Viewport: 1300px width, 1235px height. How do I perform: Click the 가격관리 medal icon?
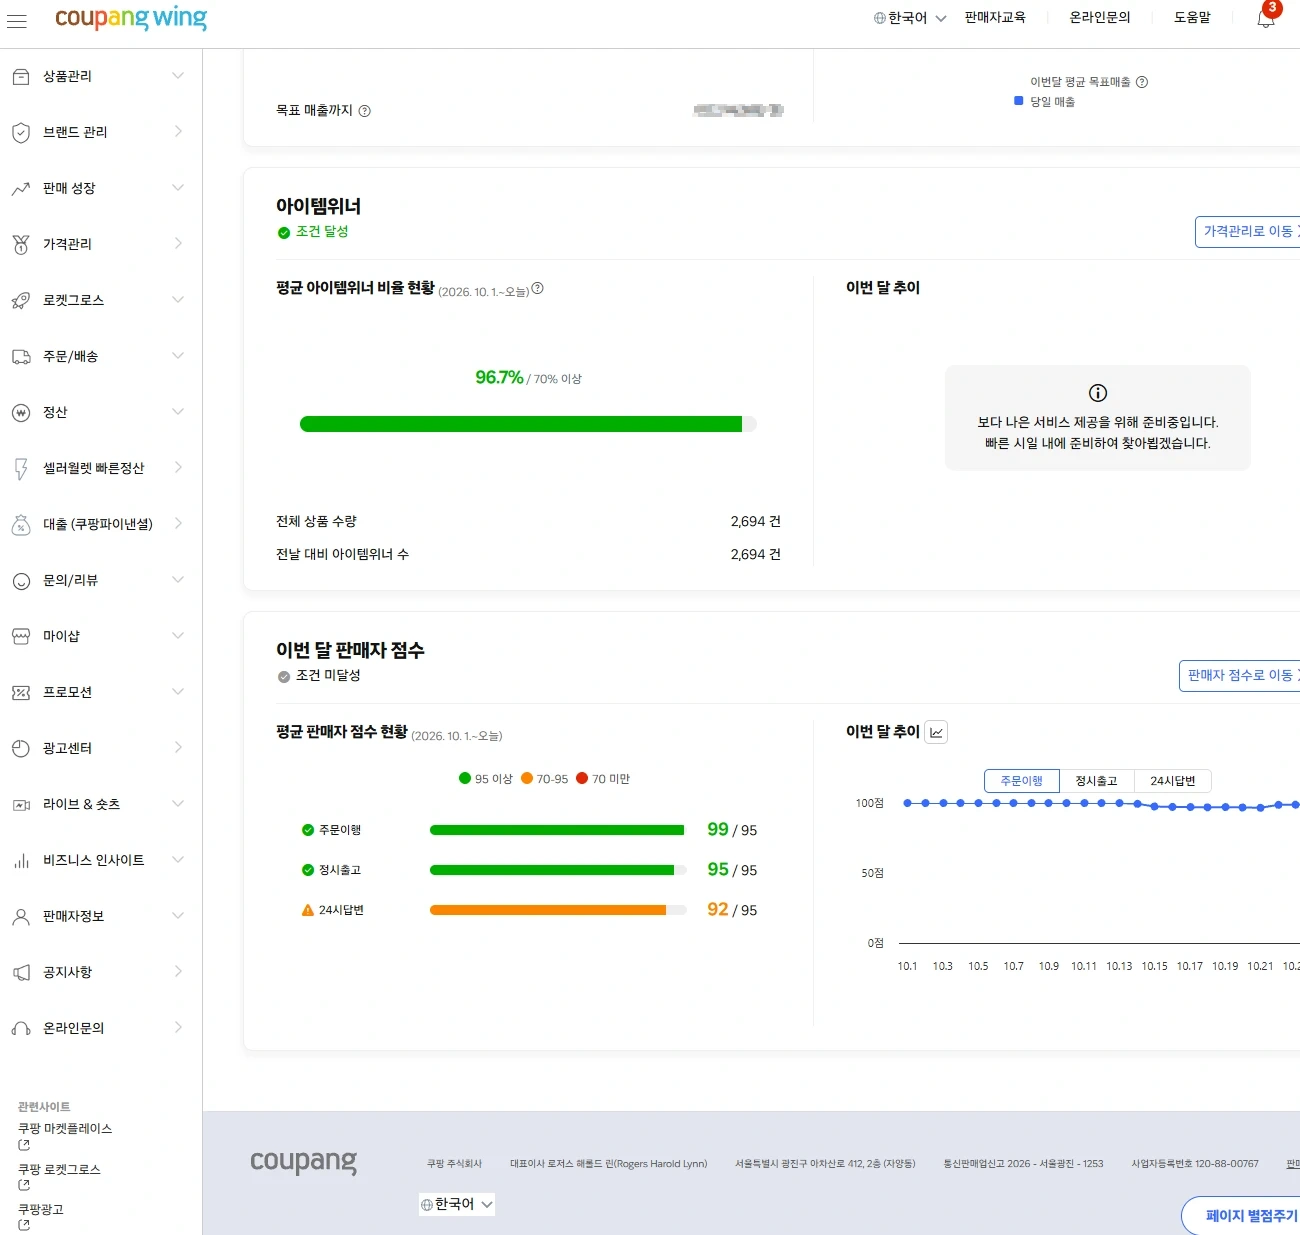21,244
